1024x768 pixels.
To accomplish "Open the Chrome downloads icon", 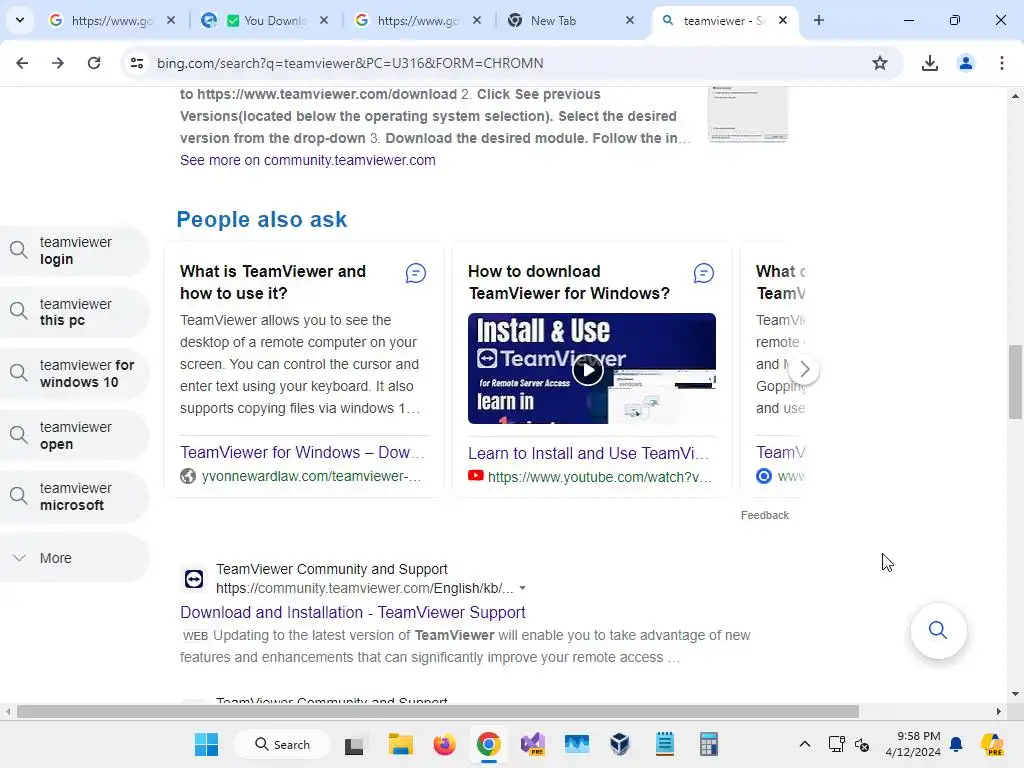I will [930, 63].
